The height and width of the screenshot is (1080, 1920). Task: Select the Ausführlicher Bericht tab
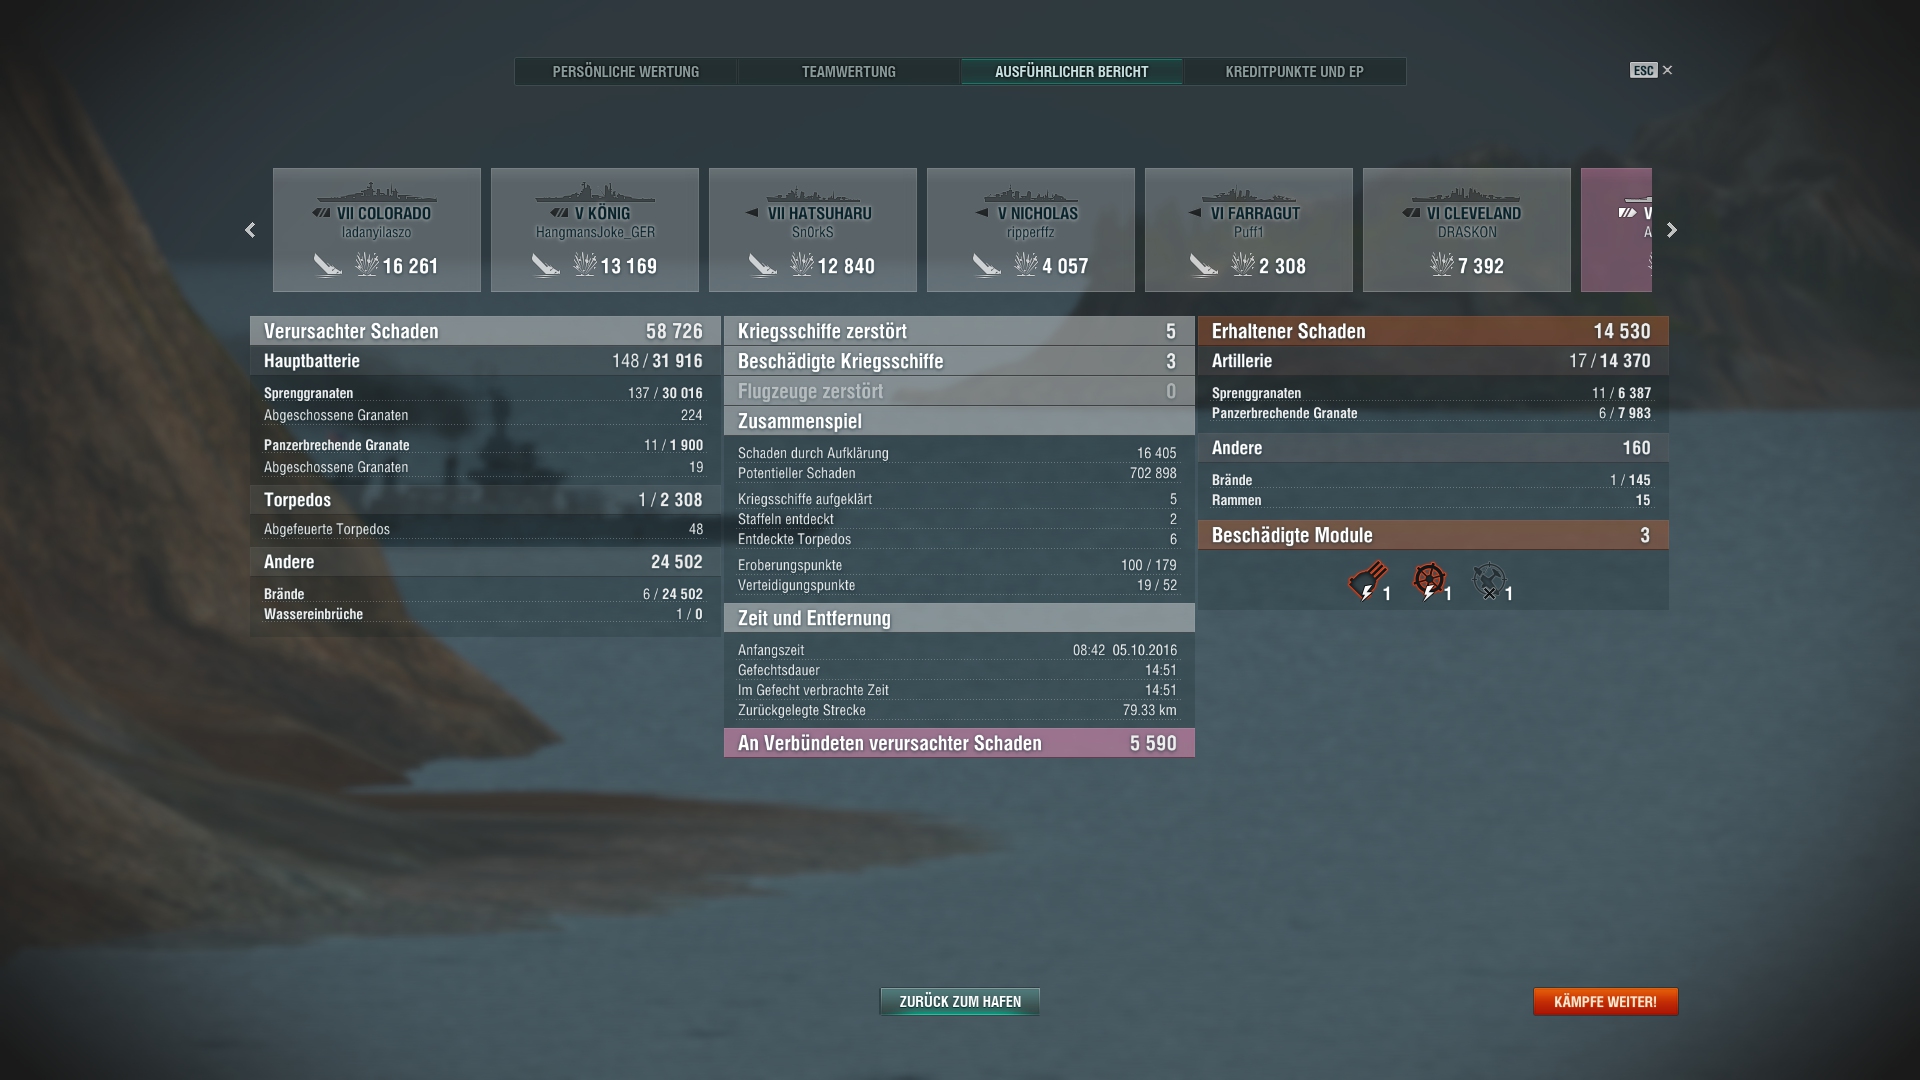point(1072,71)
